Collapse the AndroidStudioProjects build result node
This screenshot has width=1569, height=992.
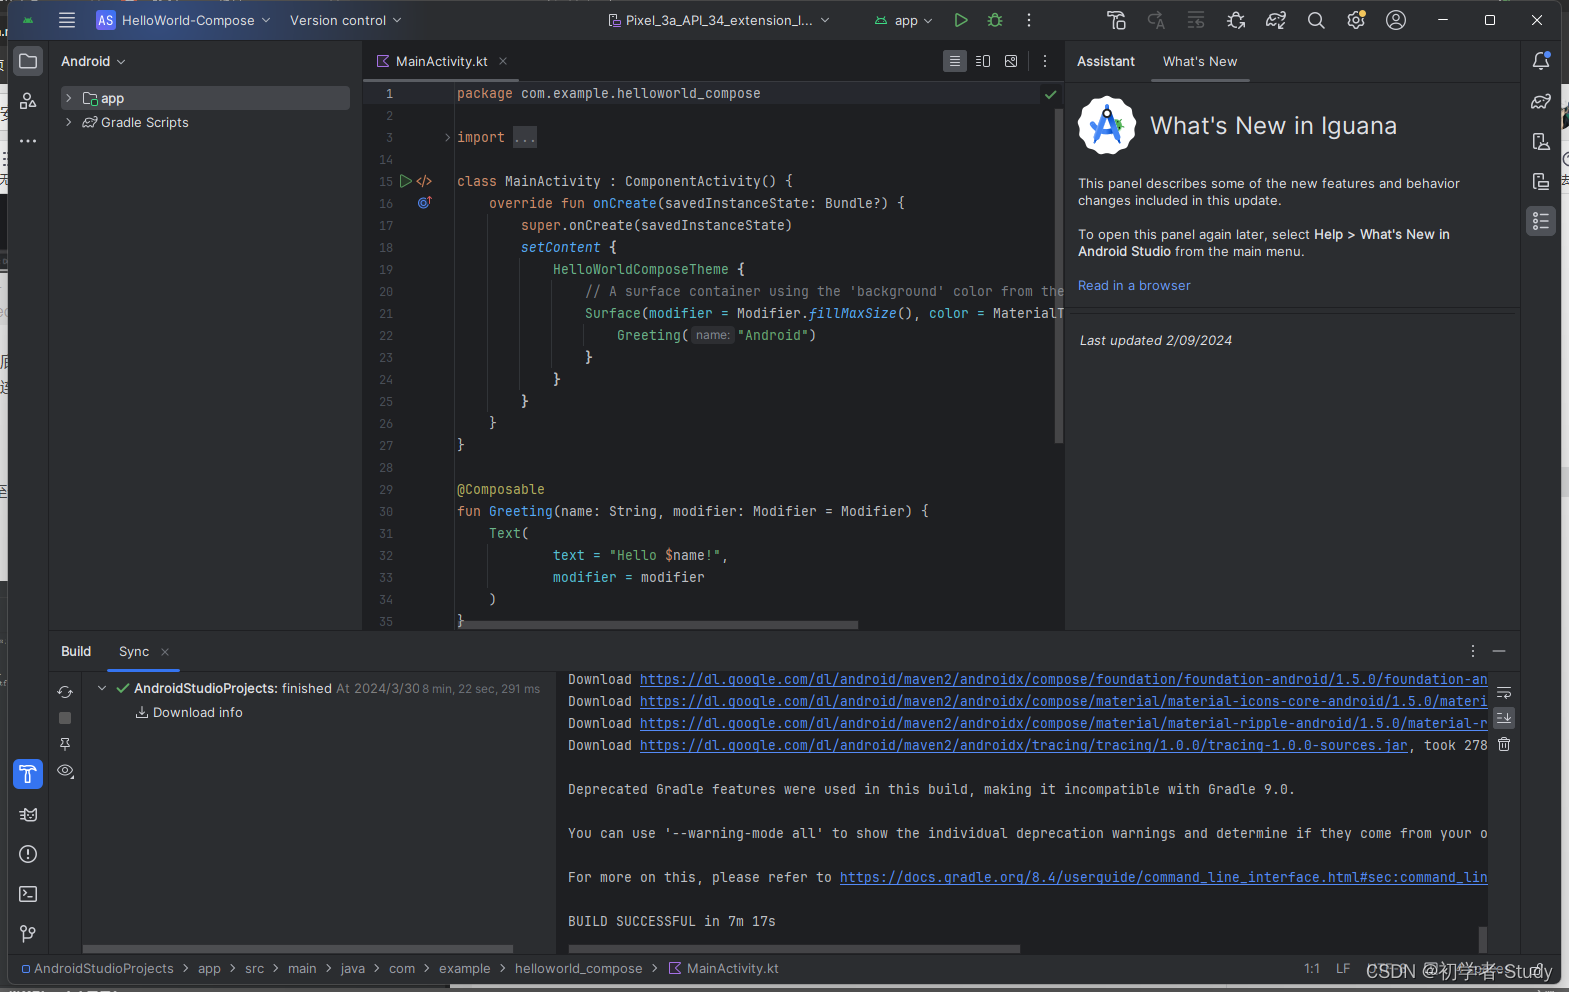click(102, 688)
